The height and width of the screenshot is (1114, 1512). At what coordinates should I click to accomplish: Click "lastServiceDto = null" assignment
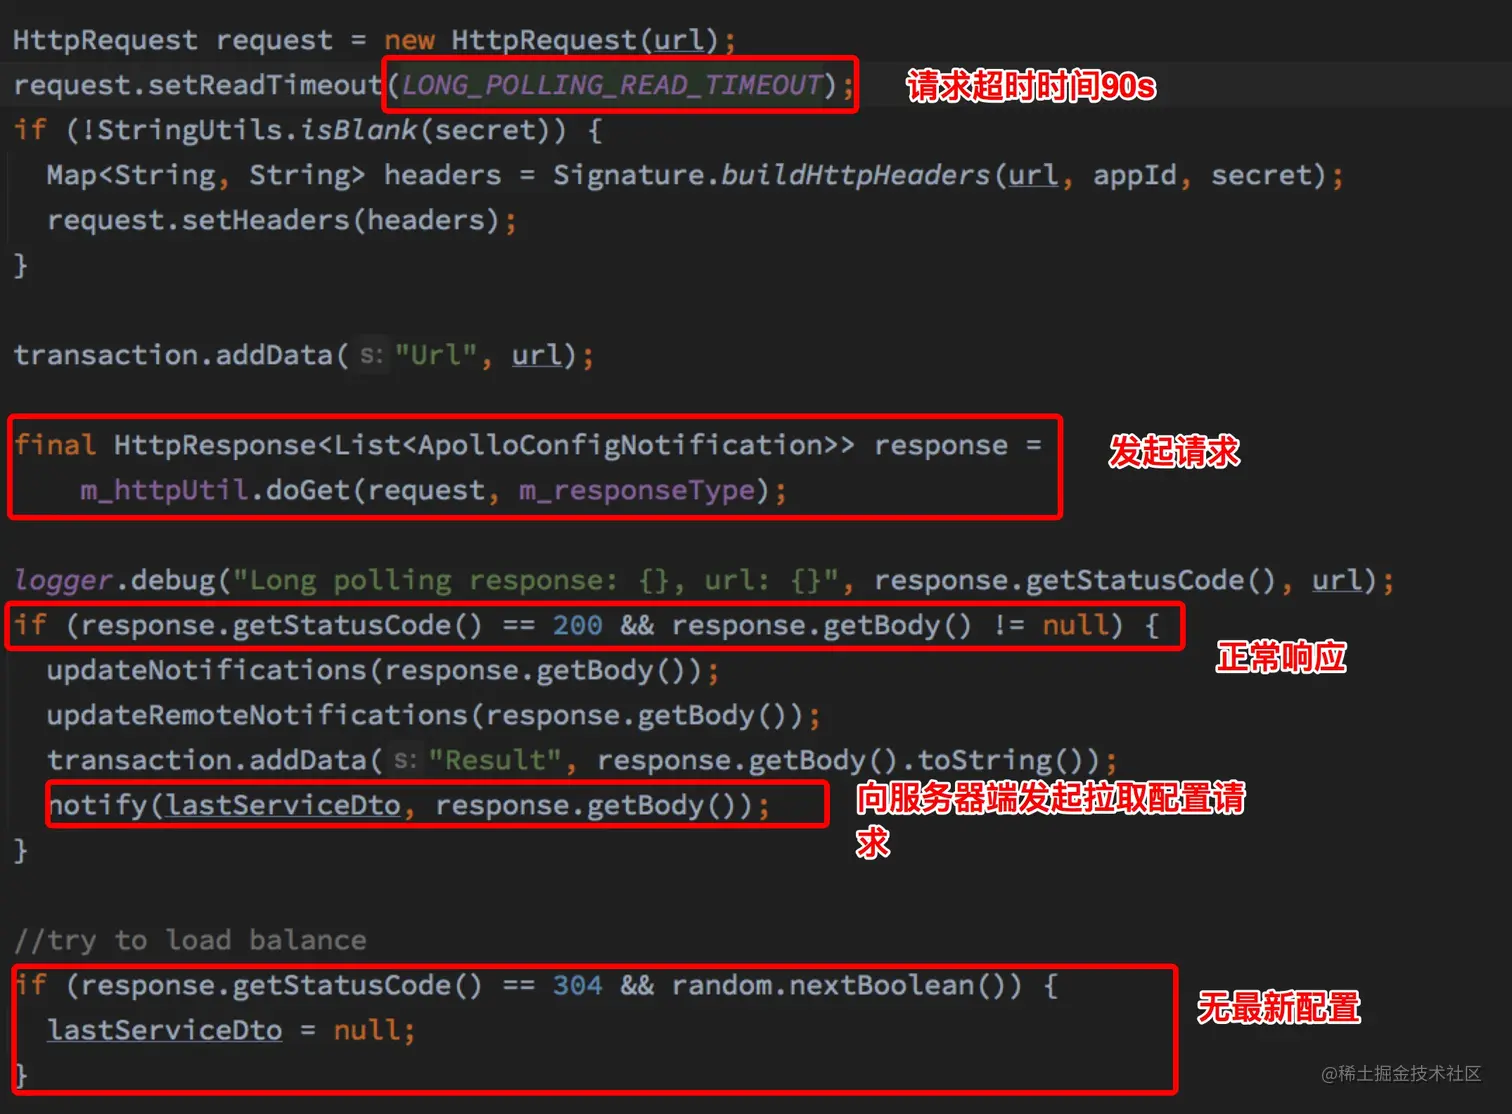231,1030
